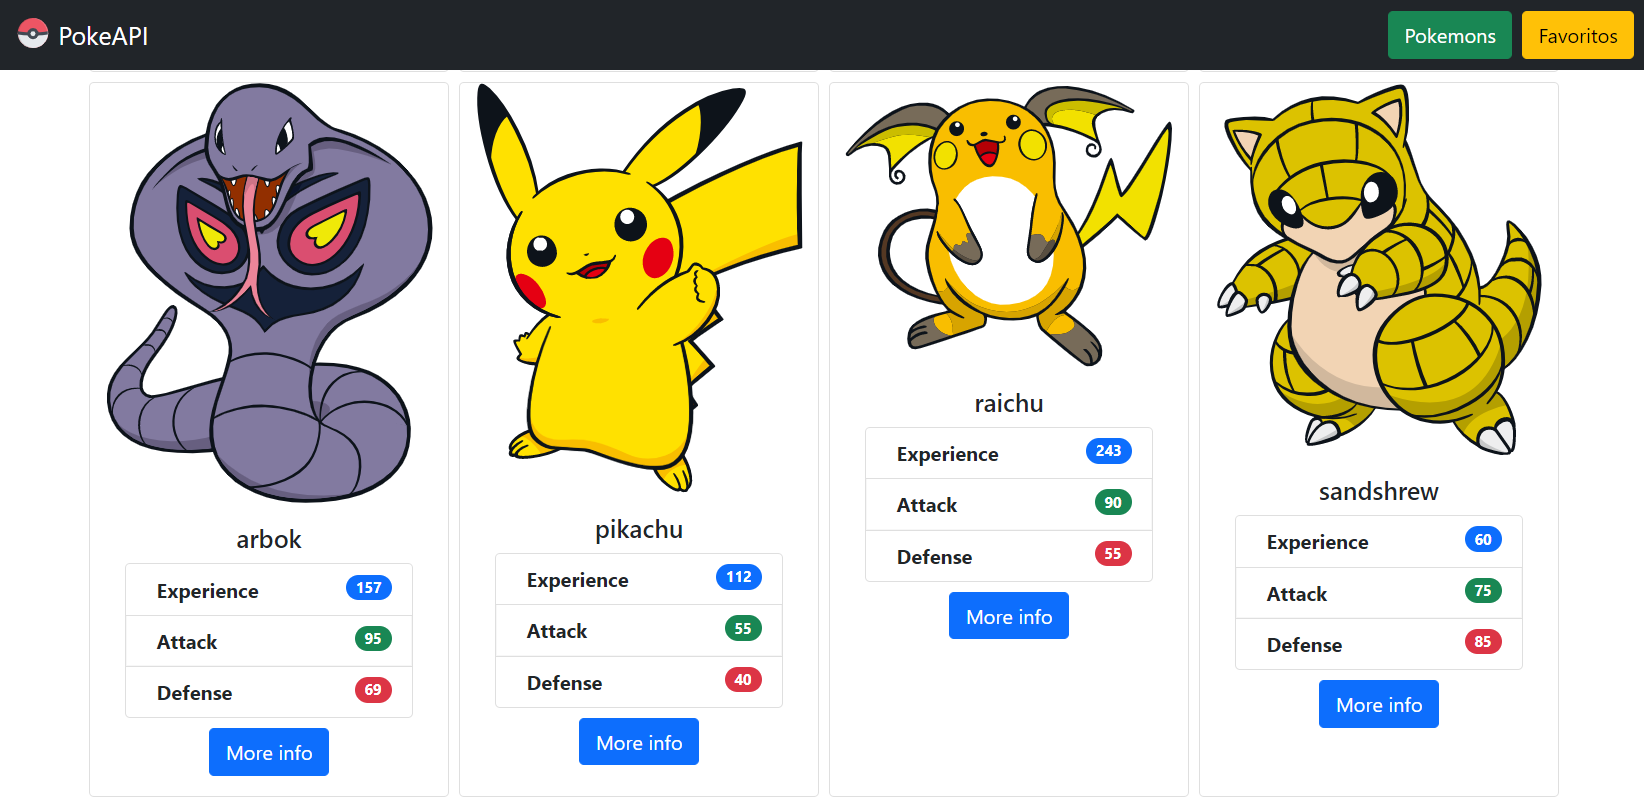
Task: Click arbok's blue experience badge 157
Action: pyautogui.click(x=368, y=588)
